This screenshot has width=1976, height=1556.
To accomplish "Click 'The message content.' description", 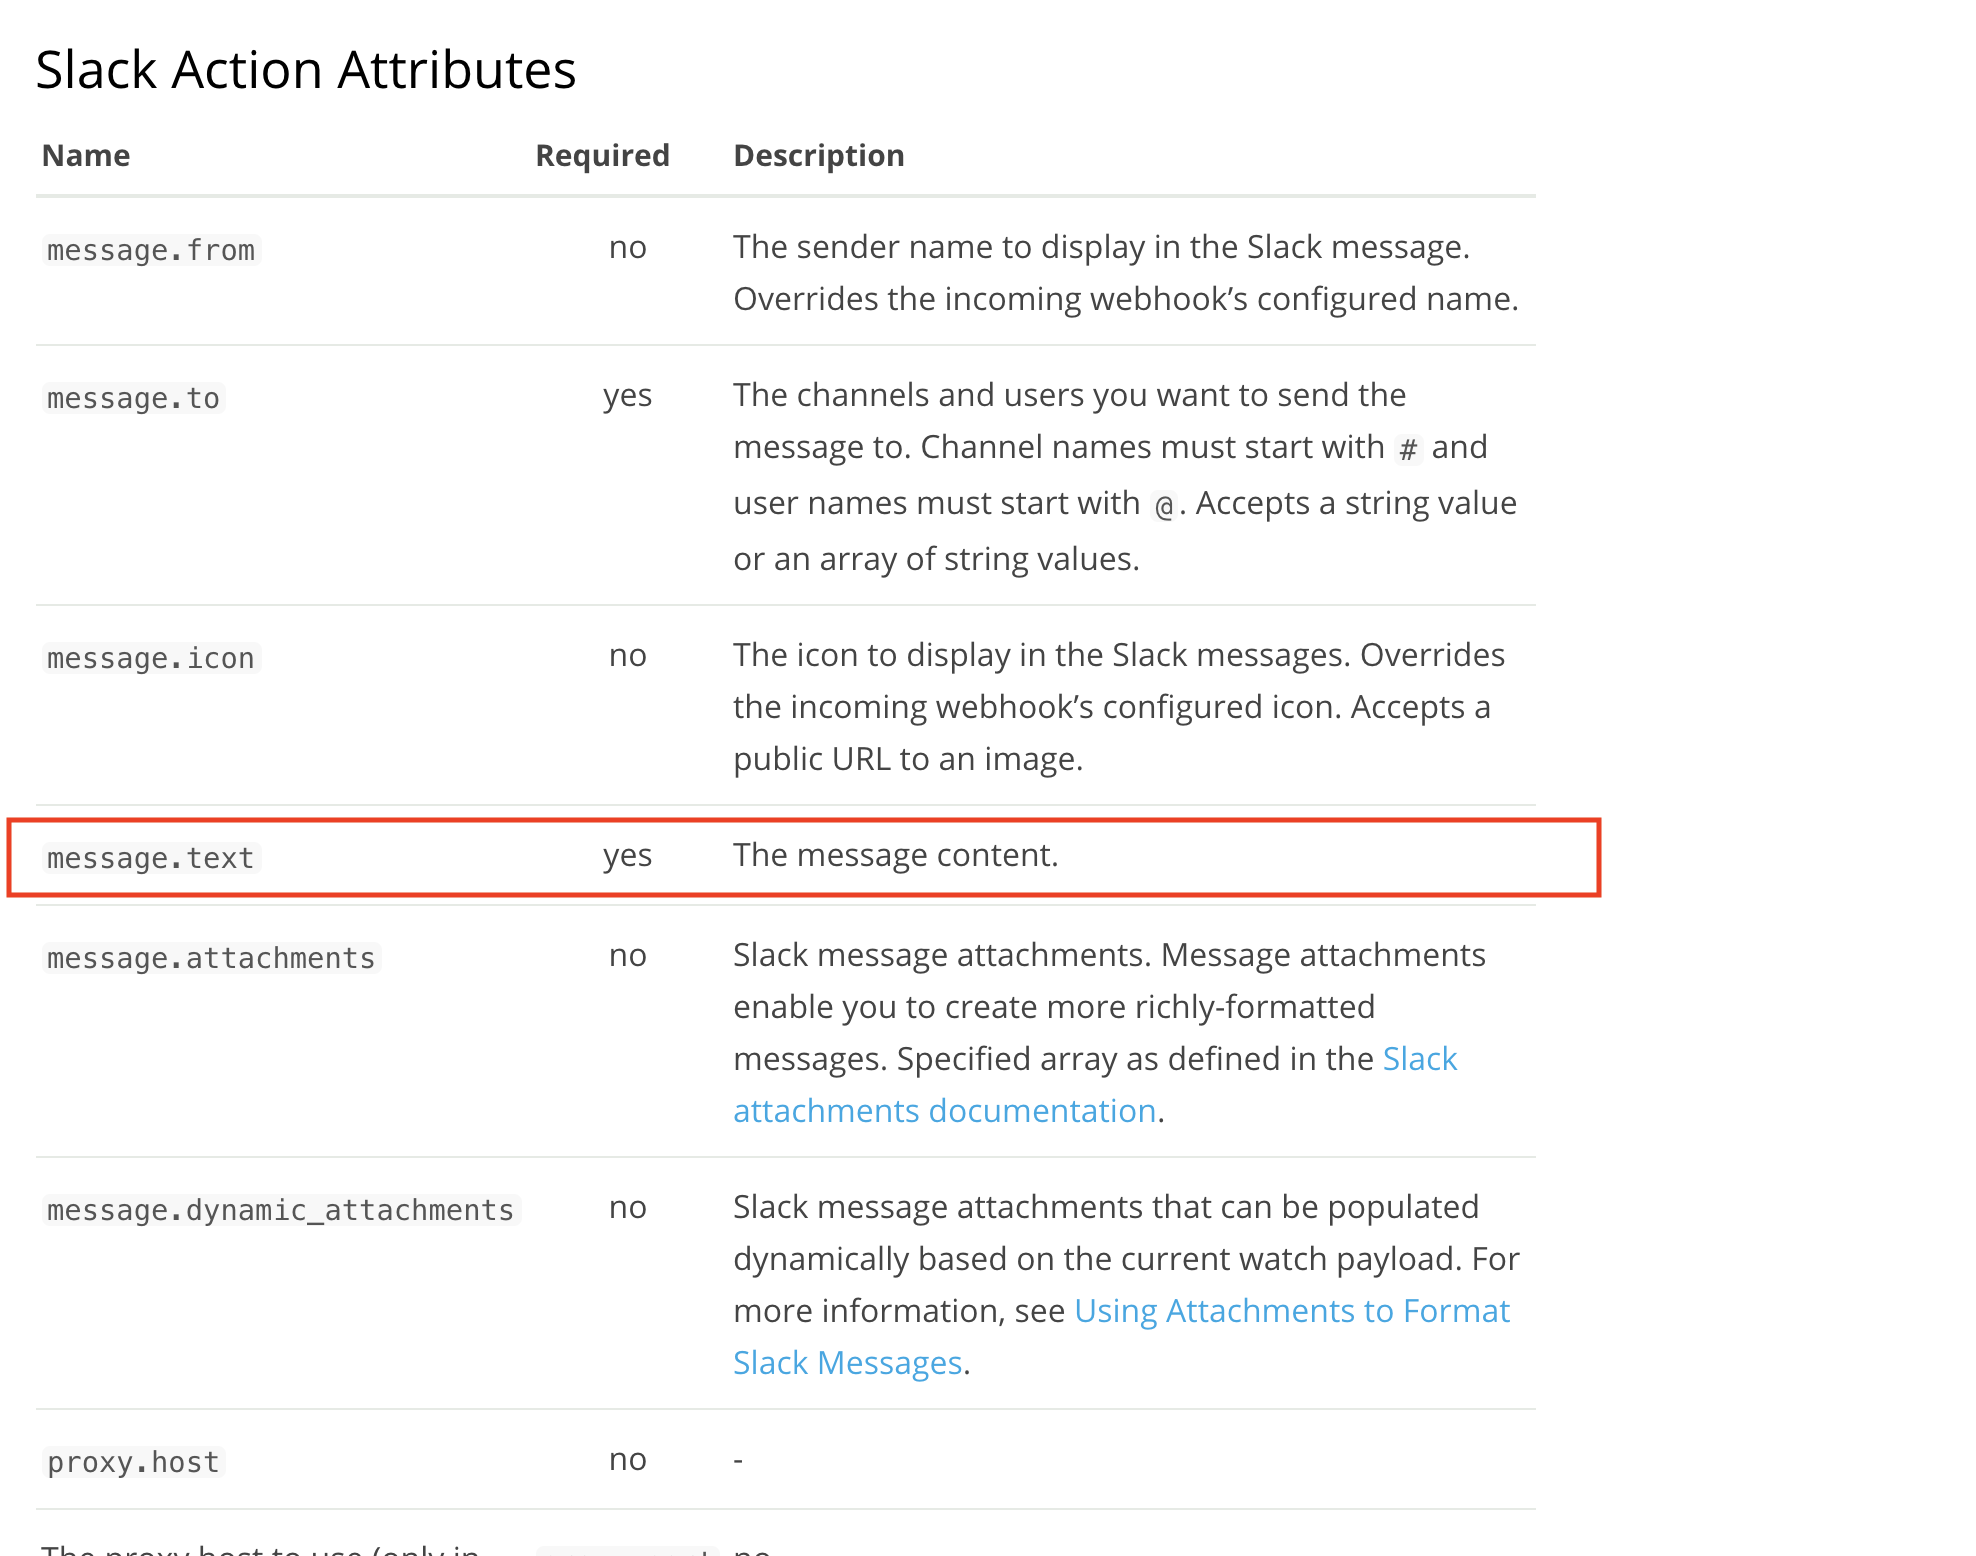I will tap(896, 855).
